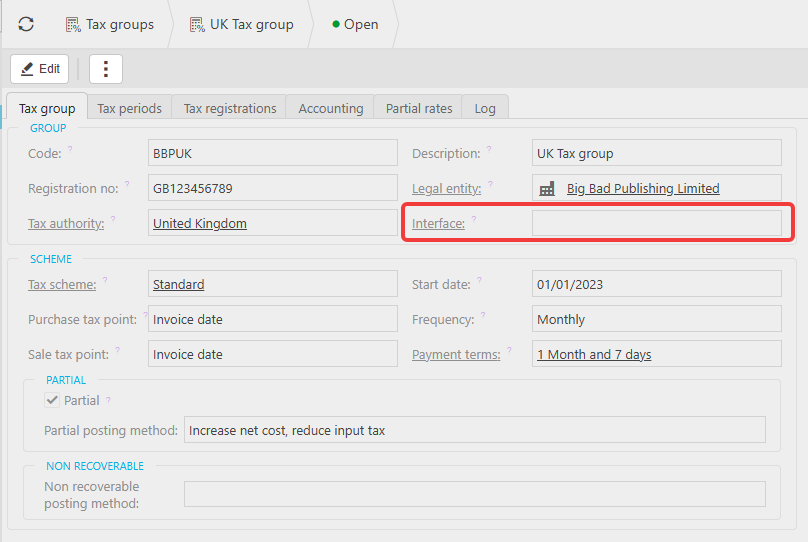Click help mark next to Interface
The image size is (808, 542).
[474, 218]
